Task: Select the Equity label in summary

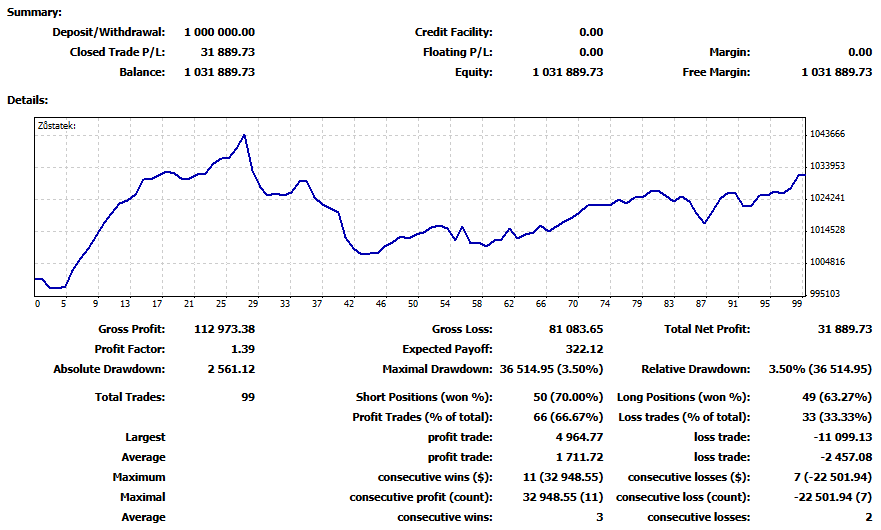Action: (x=473, y=72)
